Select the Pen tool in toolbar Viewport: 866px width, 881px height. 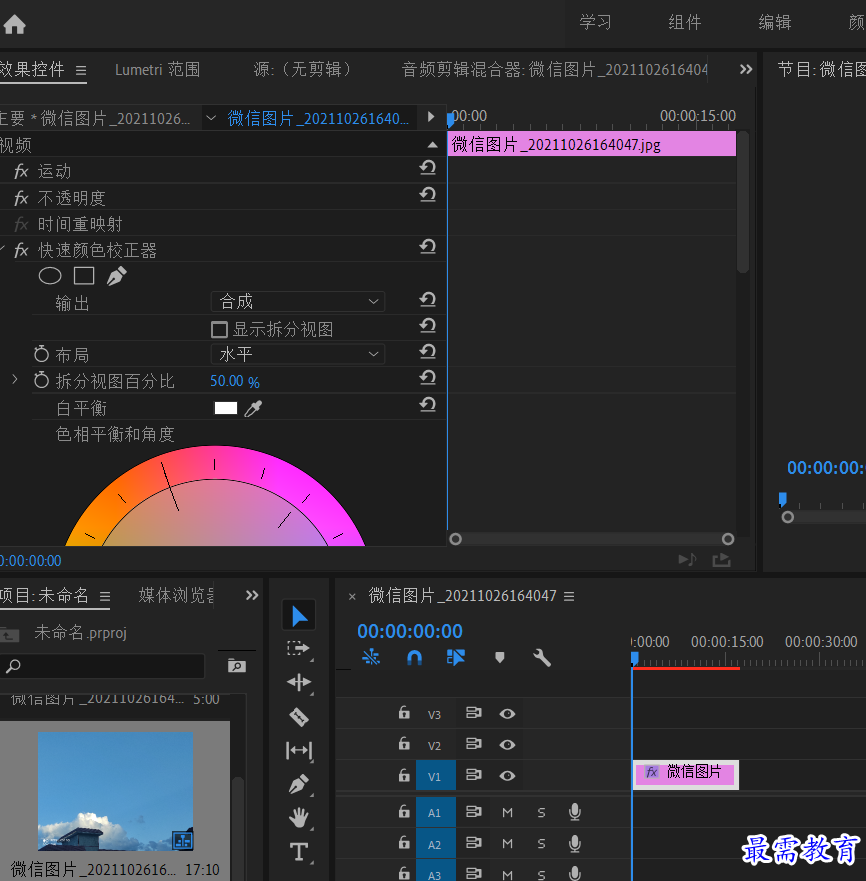tap(298, 784)
